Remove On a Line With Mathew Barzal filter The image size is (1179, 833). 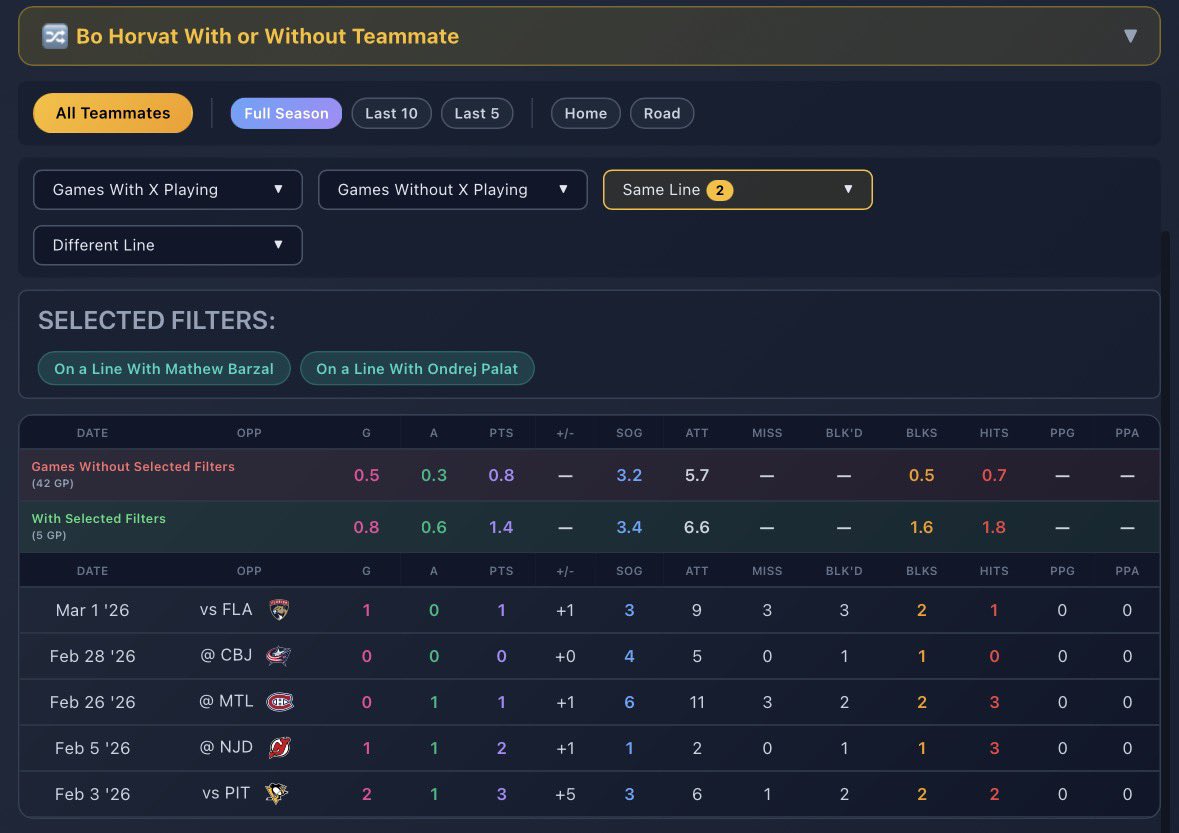(x=164, y=368)
